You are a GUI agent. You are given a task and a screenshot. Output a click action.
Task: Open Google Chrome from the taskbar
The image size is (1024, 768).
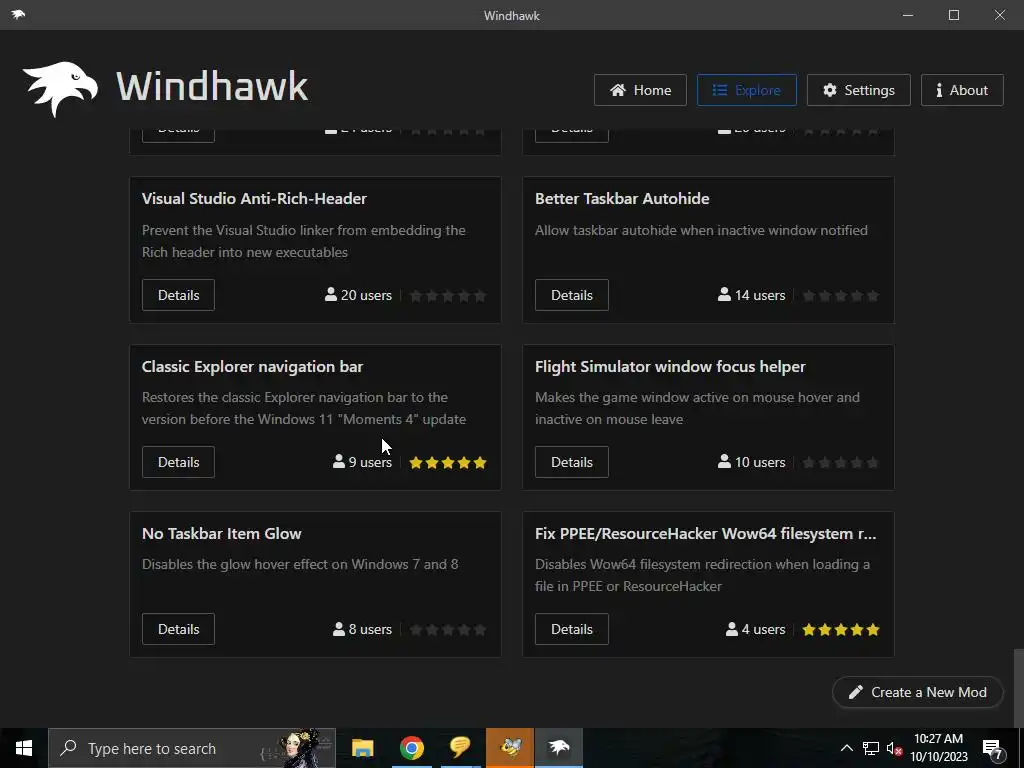point(411,748)
